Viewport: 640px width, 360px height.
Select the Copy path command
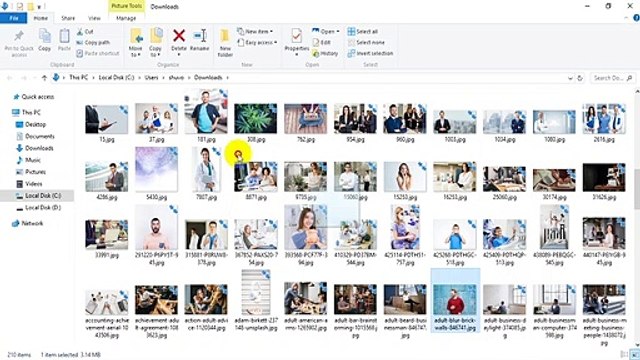click(x=93, y=42)
